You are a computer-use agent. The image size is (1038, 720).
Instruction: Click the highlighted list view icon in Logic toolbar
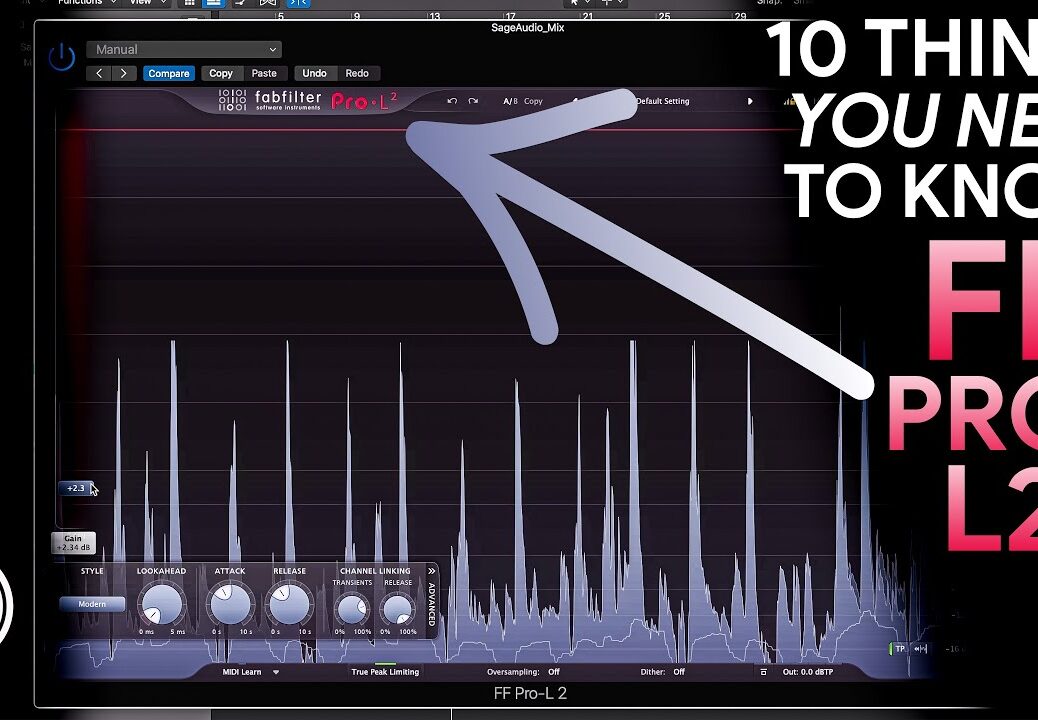pos(213,3)
